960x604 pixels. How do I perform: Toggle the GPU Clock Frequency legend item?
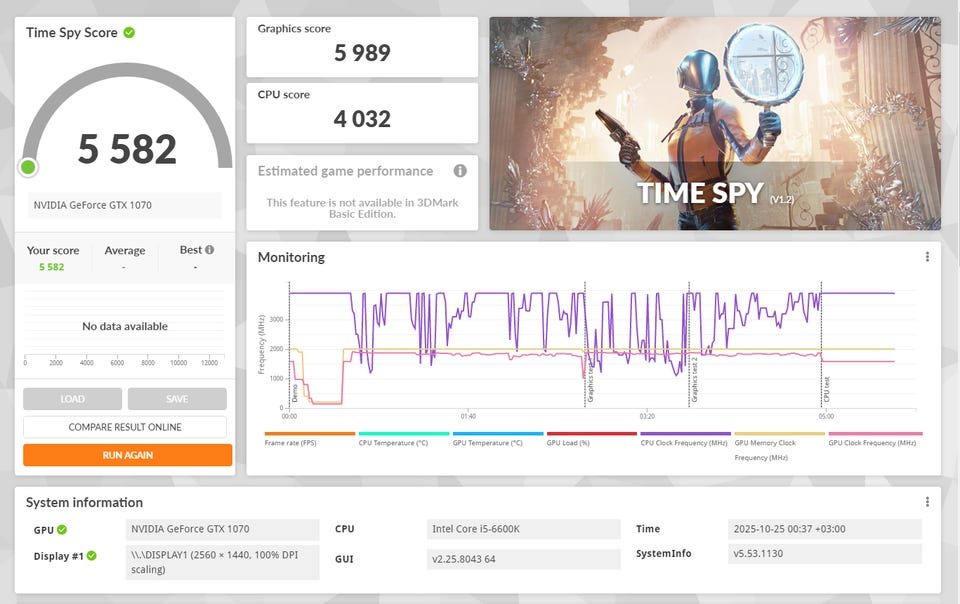[875, 439]
